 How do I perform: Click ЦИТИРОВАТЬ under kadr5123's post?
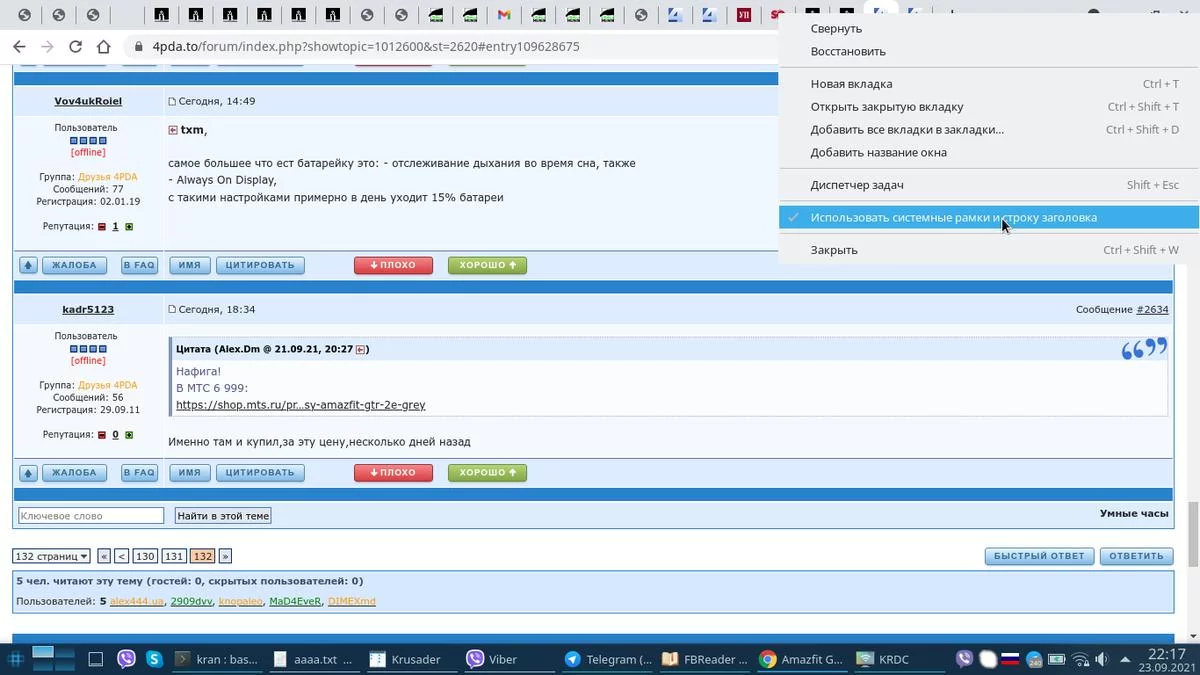coord(260,473)
